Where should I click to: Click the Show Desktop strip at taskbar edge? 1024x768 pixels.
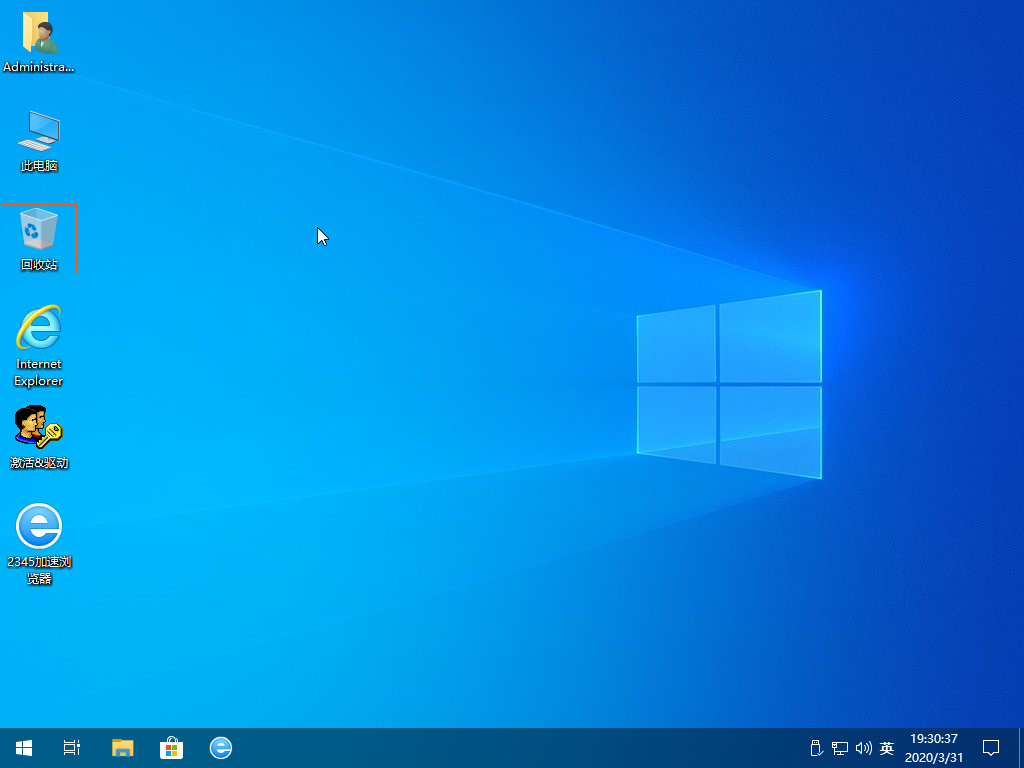coord(1021,748)
